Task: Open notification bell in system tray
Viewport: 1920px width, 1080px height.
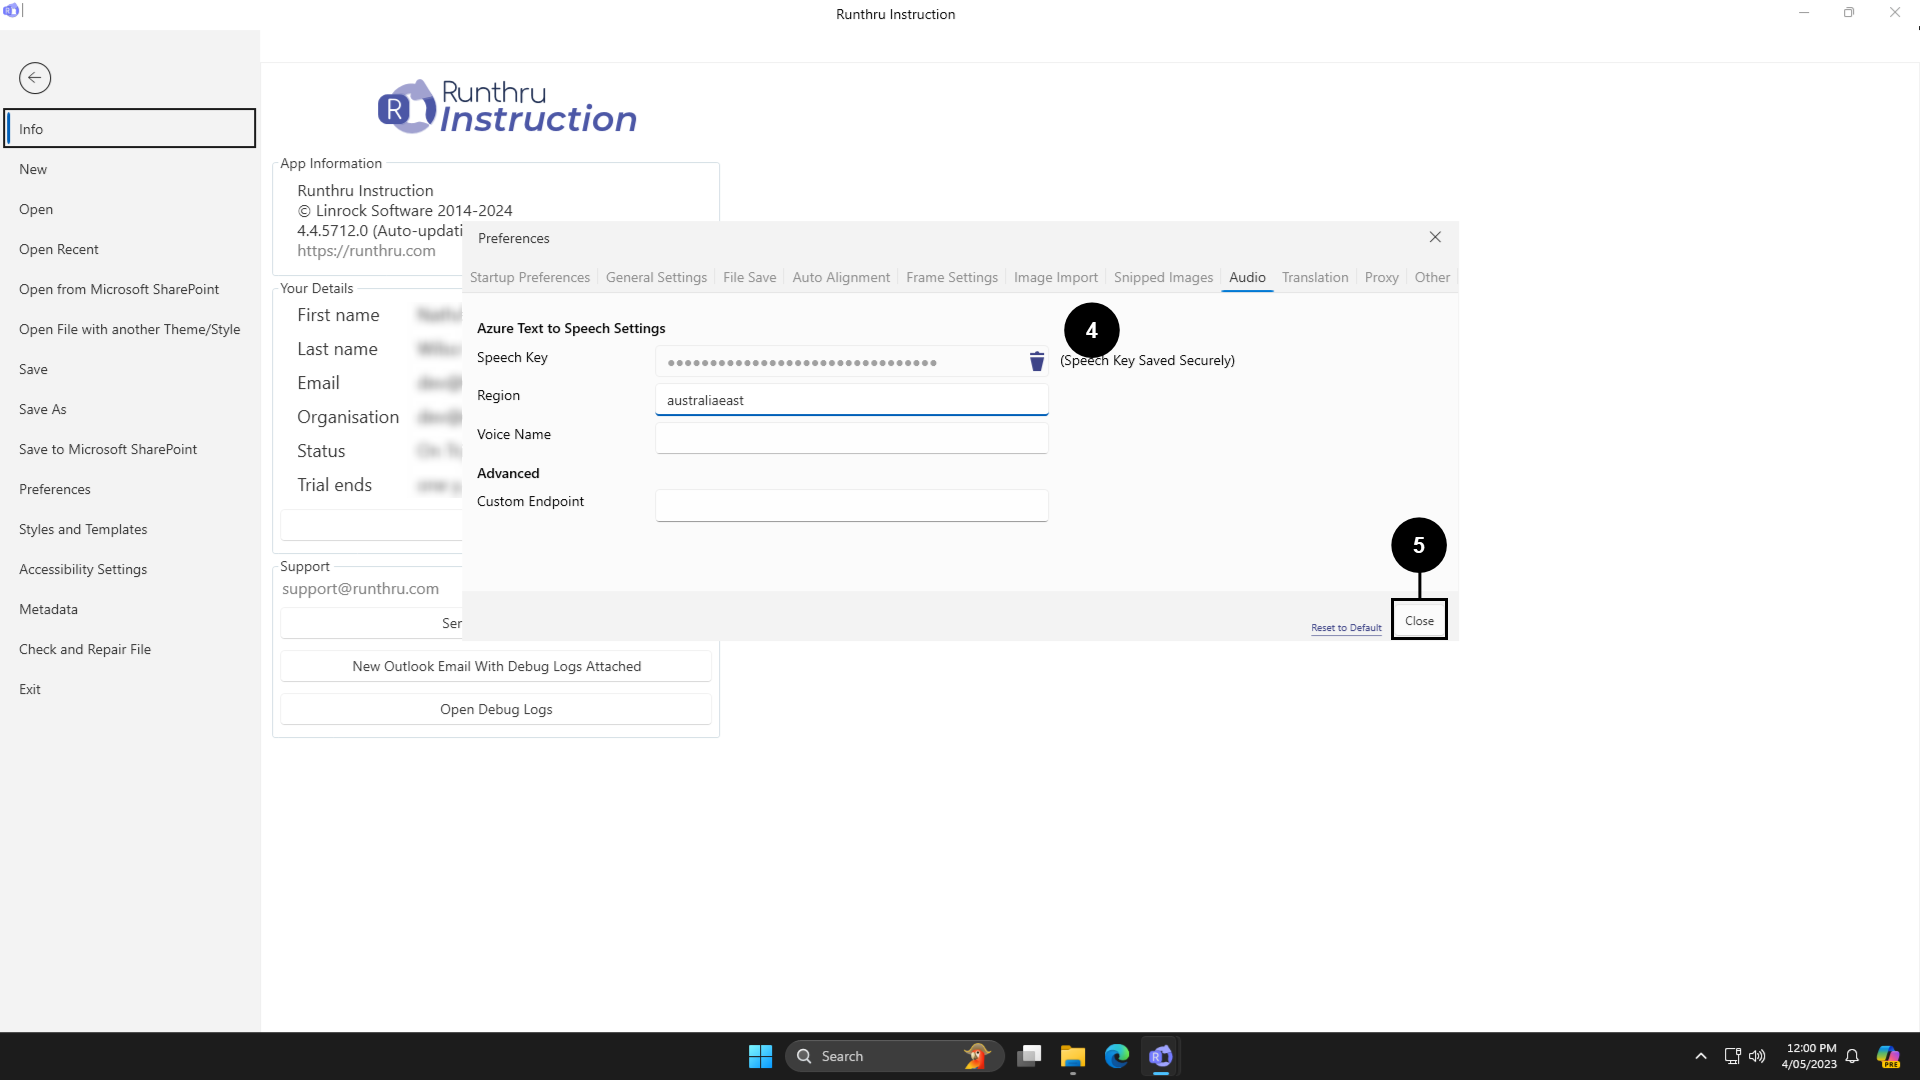Action: pos(1852,1056)
